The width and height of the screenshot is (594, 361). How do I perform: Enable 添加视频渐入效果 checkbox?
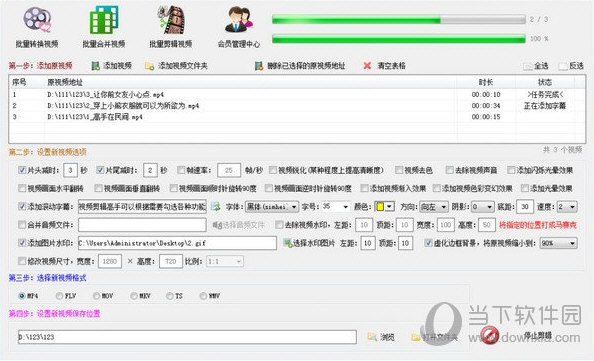click(x=364, y=188)
